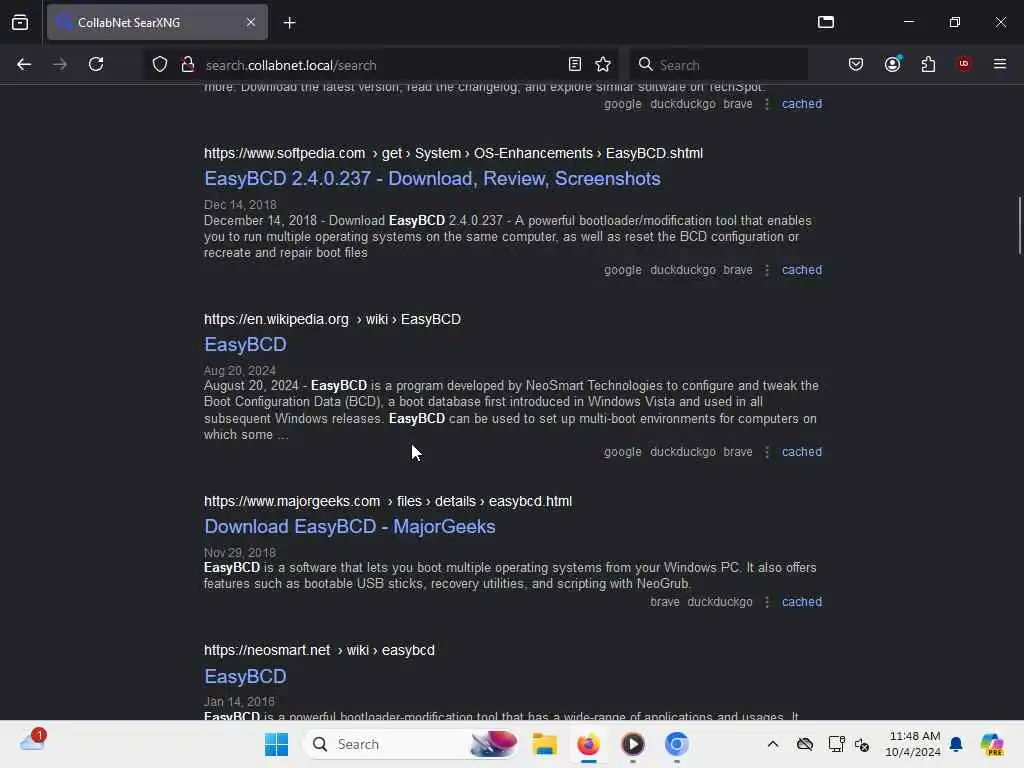
Task: Click the muted volume tray icon
Action: 862,744
